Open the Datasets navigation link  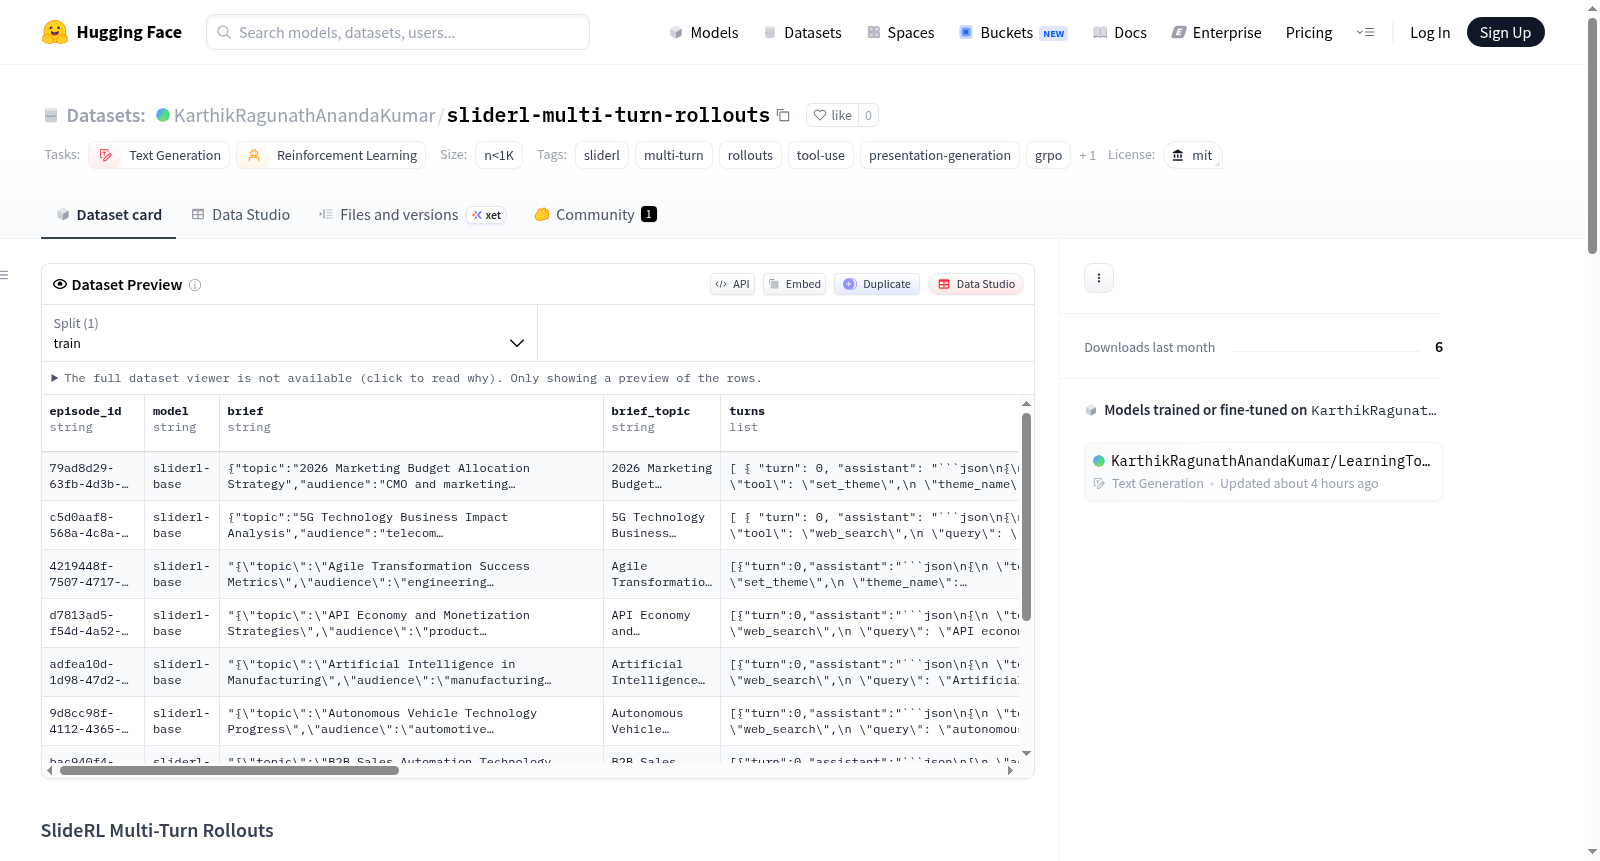[x=802, y=32]
